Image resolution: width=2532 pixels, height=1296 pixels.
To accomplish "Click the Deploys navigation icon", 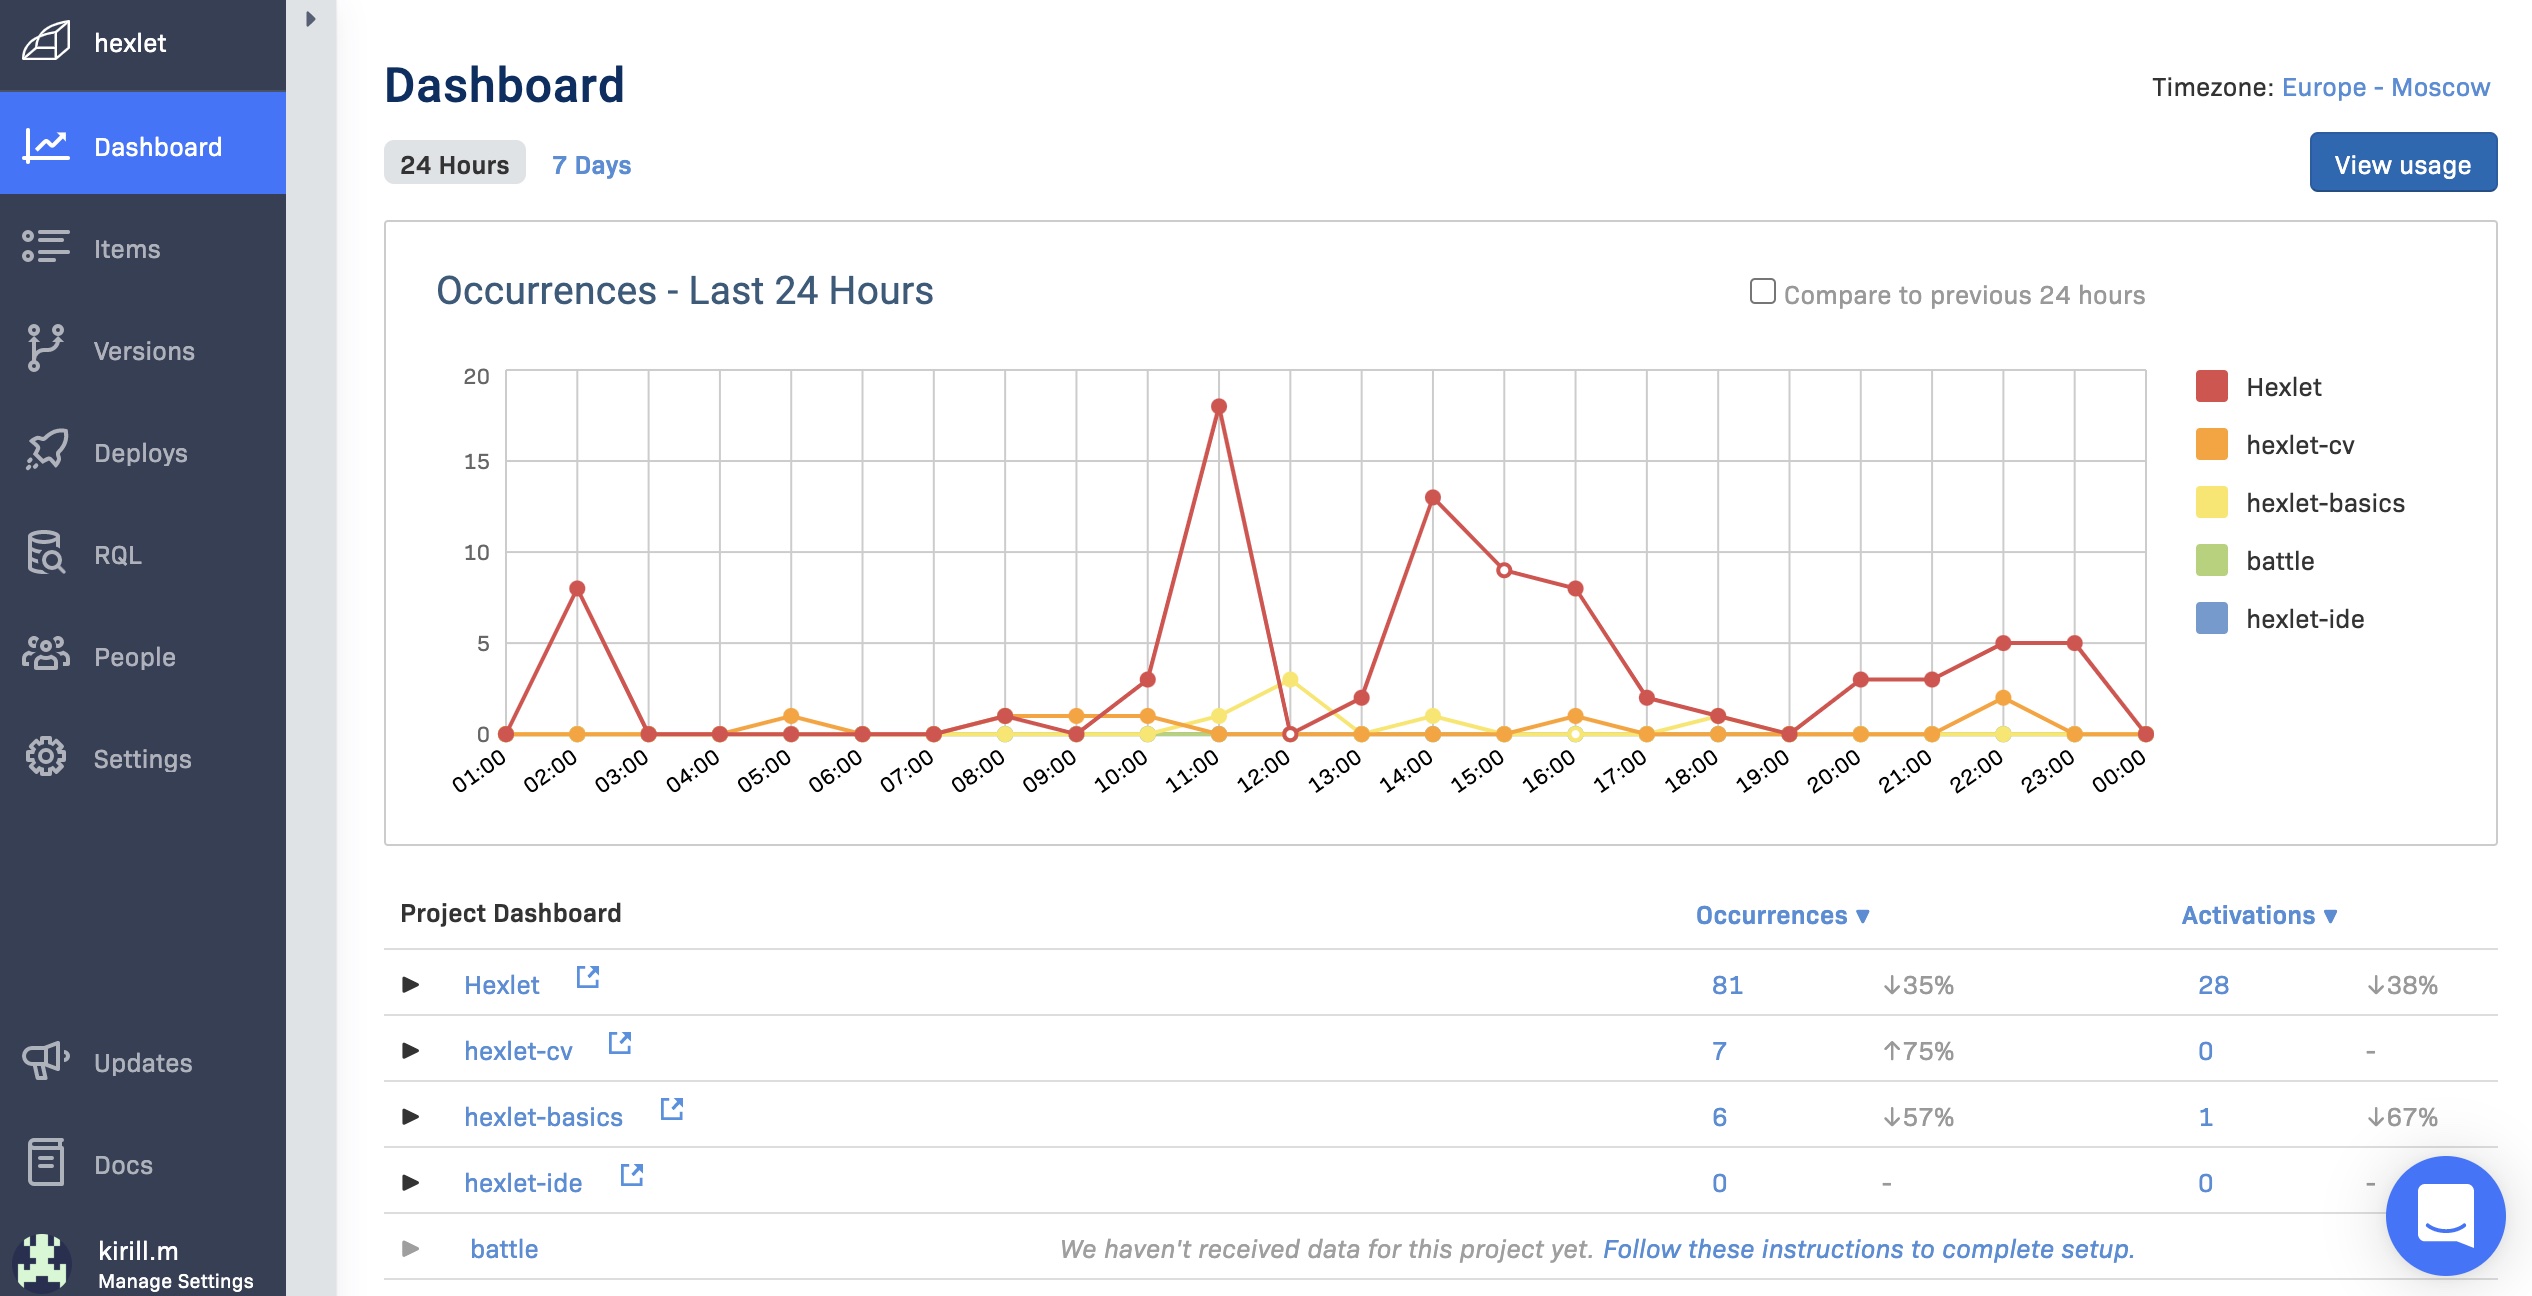I will (45, 451).
